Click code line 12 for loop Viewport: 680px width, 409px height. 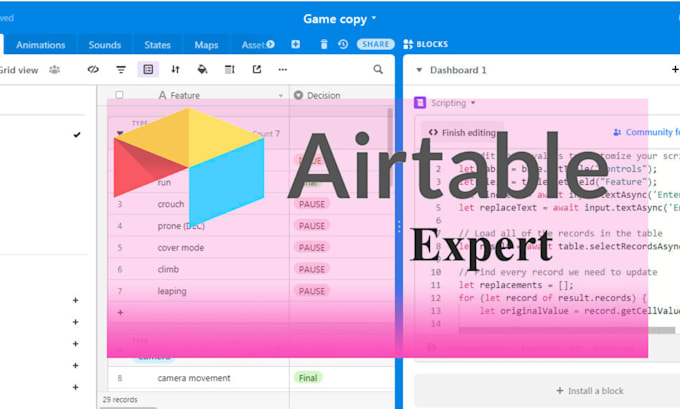click(552, 298)
